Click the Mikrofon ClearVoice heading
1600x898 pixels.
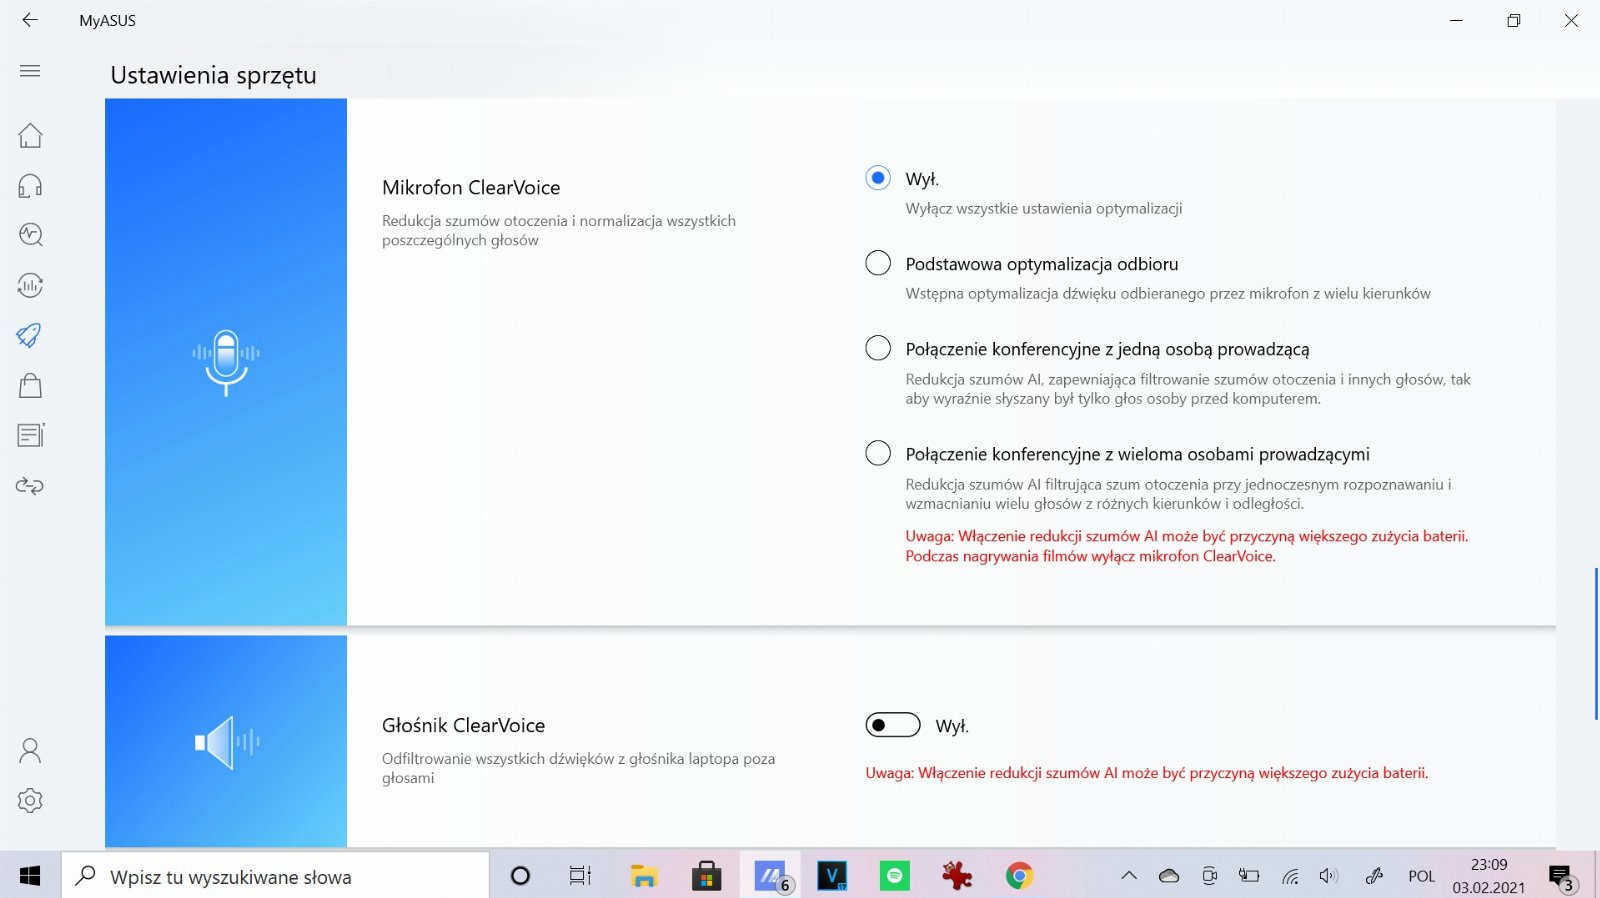click(471, 187)
